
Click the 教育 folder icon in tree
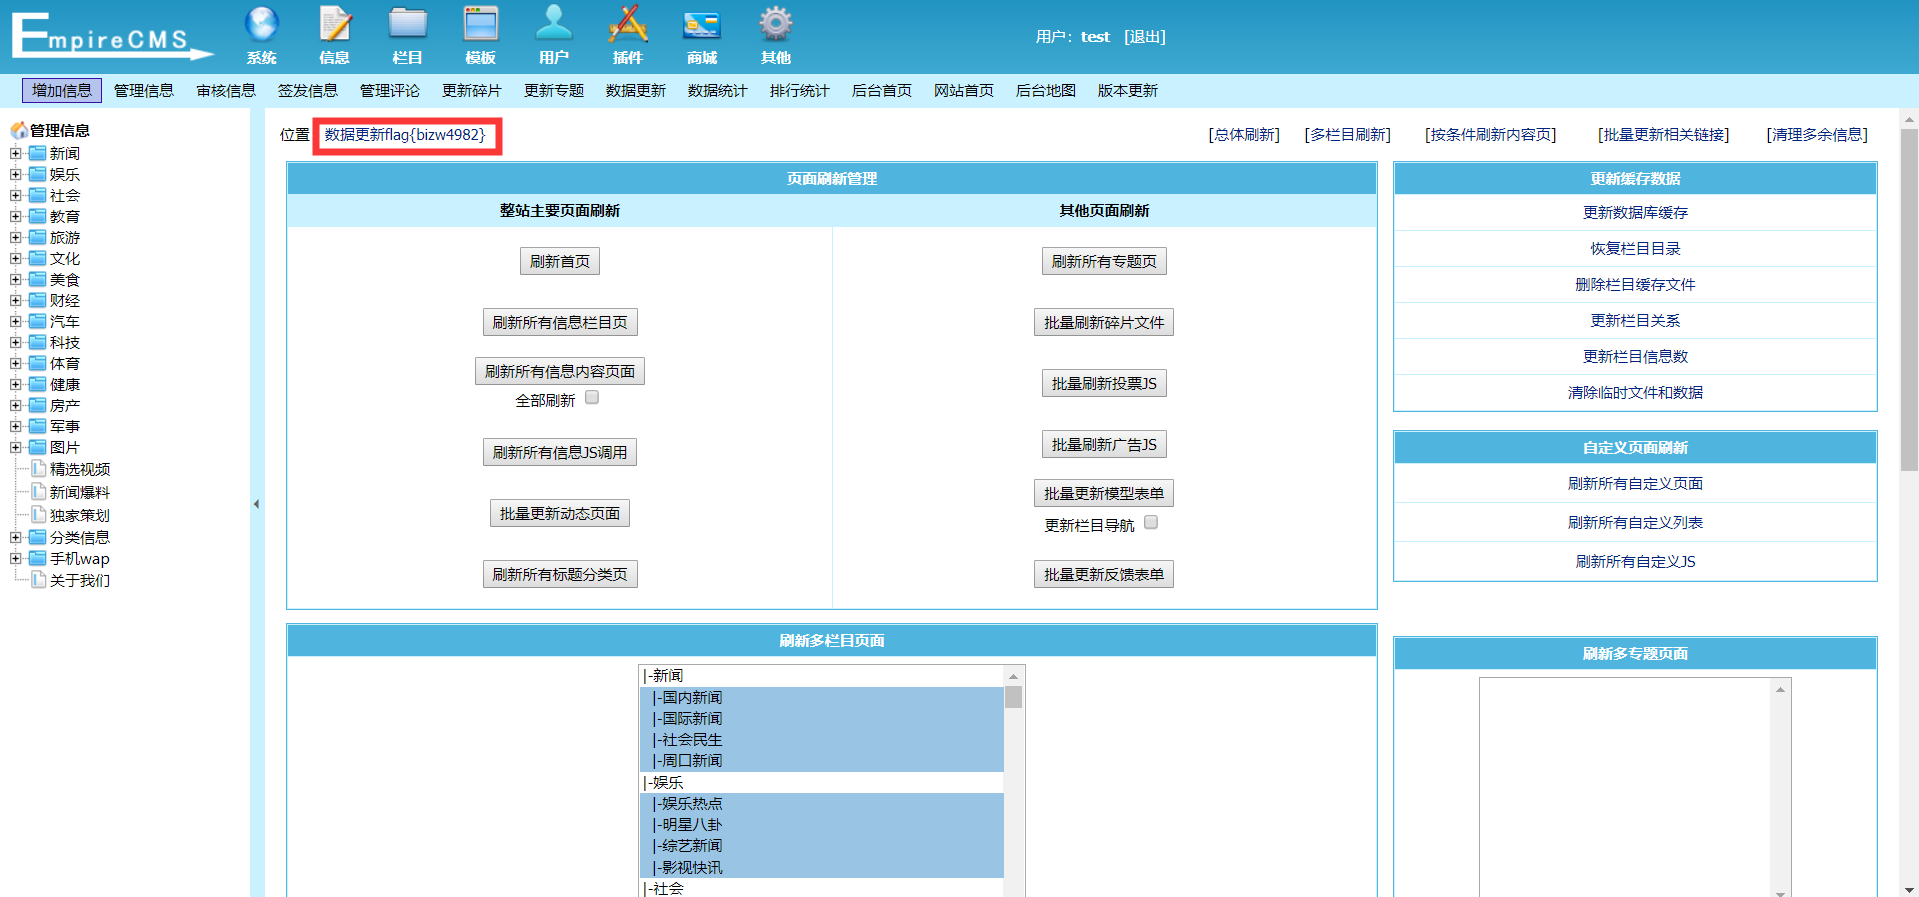38,216
